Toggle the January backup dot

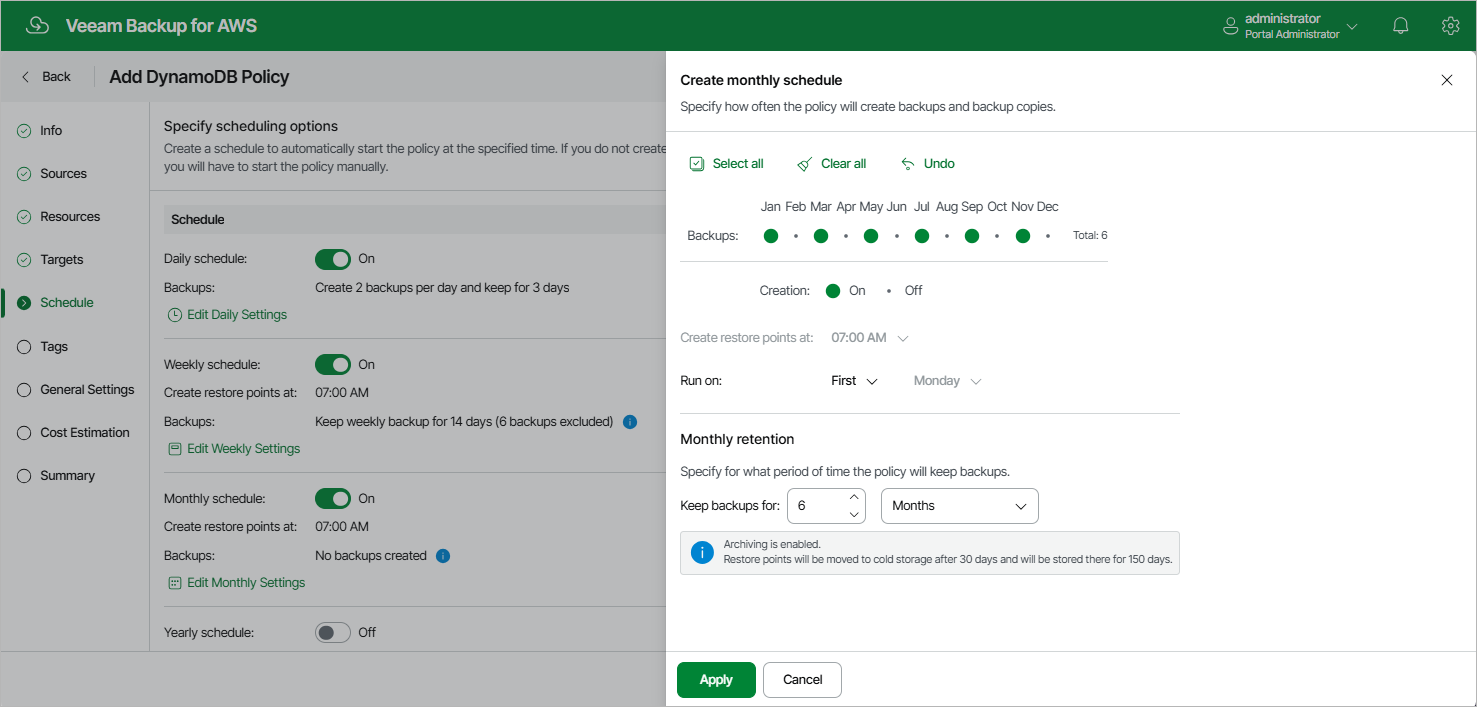(x=771, y=236)
